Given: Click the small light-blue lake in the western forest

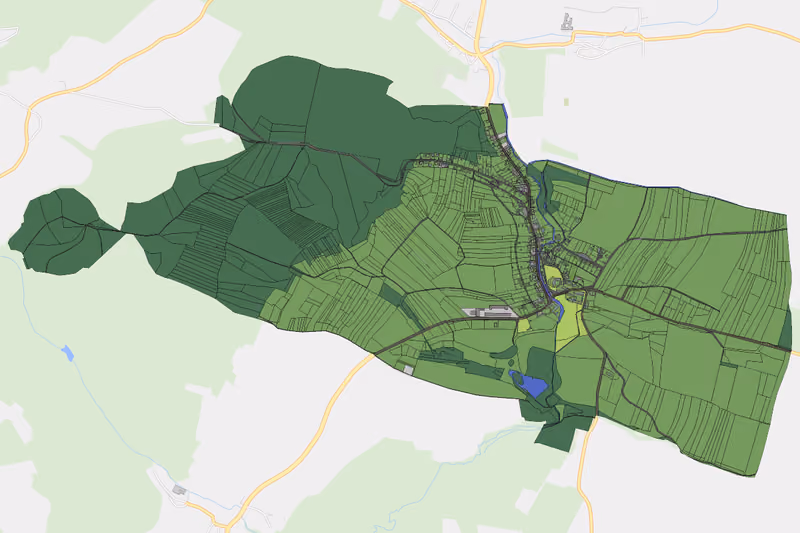Looking at the screenshot, I should [x=67, y=352].
